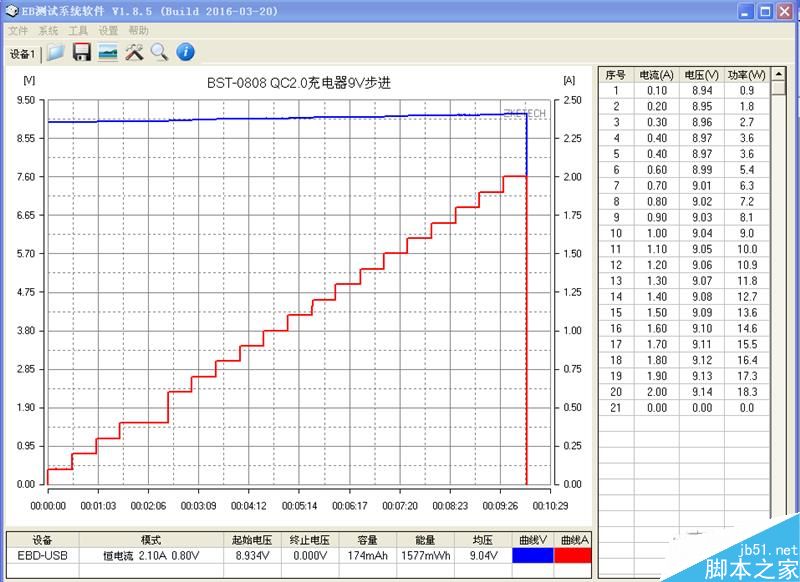Click the 曲线V header cell
This screenshot has width=800, height=582.
click(533, 540)
